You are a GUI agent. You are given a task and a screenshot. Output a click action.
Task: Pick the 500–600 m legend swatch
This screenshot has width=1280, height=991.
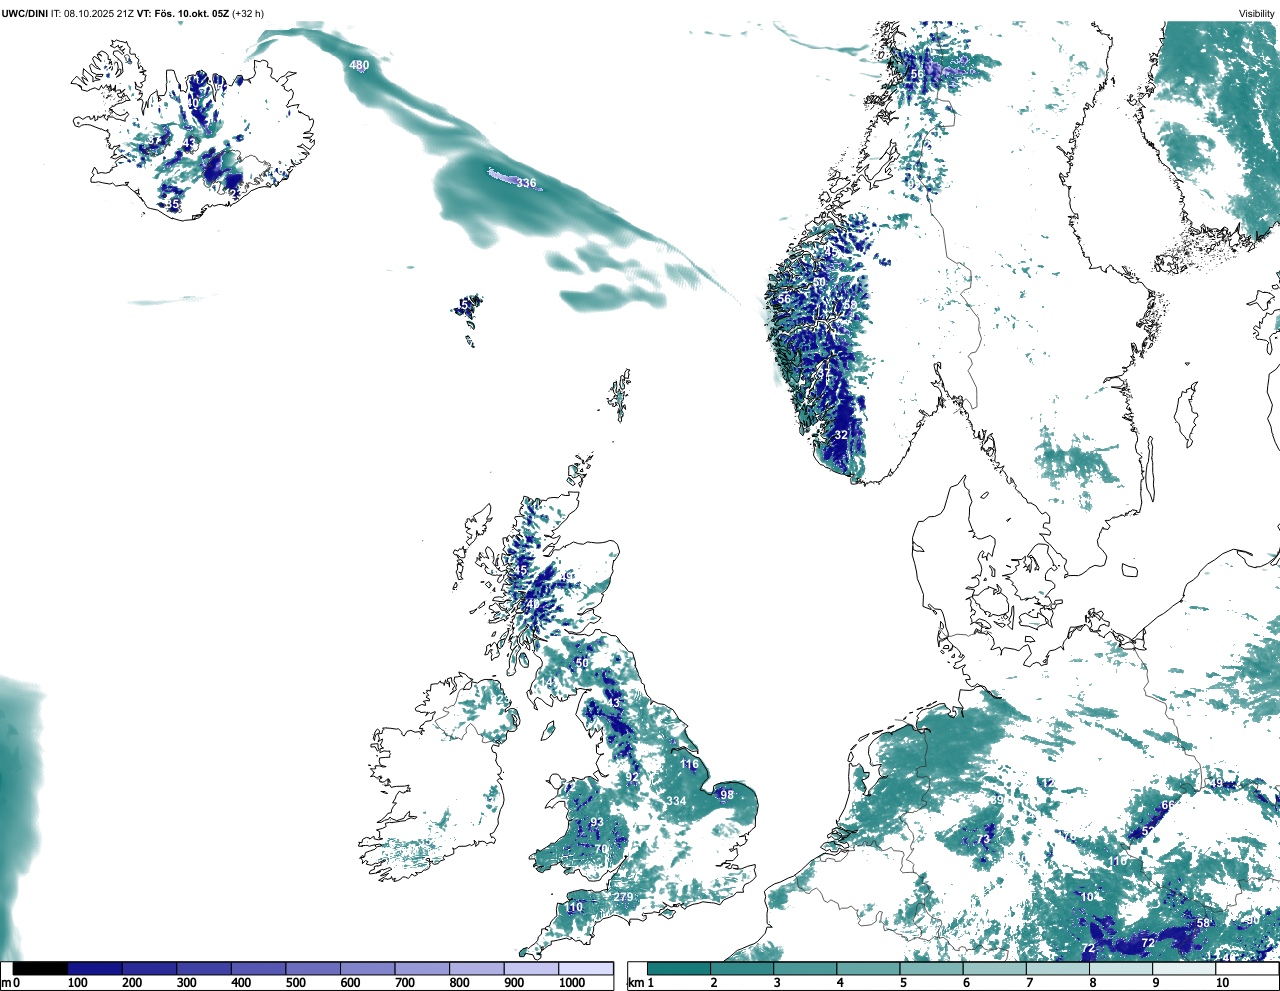pos(313,968)
